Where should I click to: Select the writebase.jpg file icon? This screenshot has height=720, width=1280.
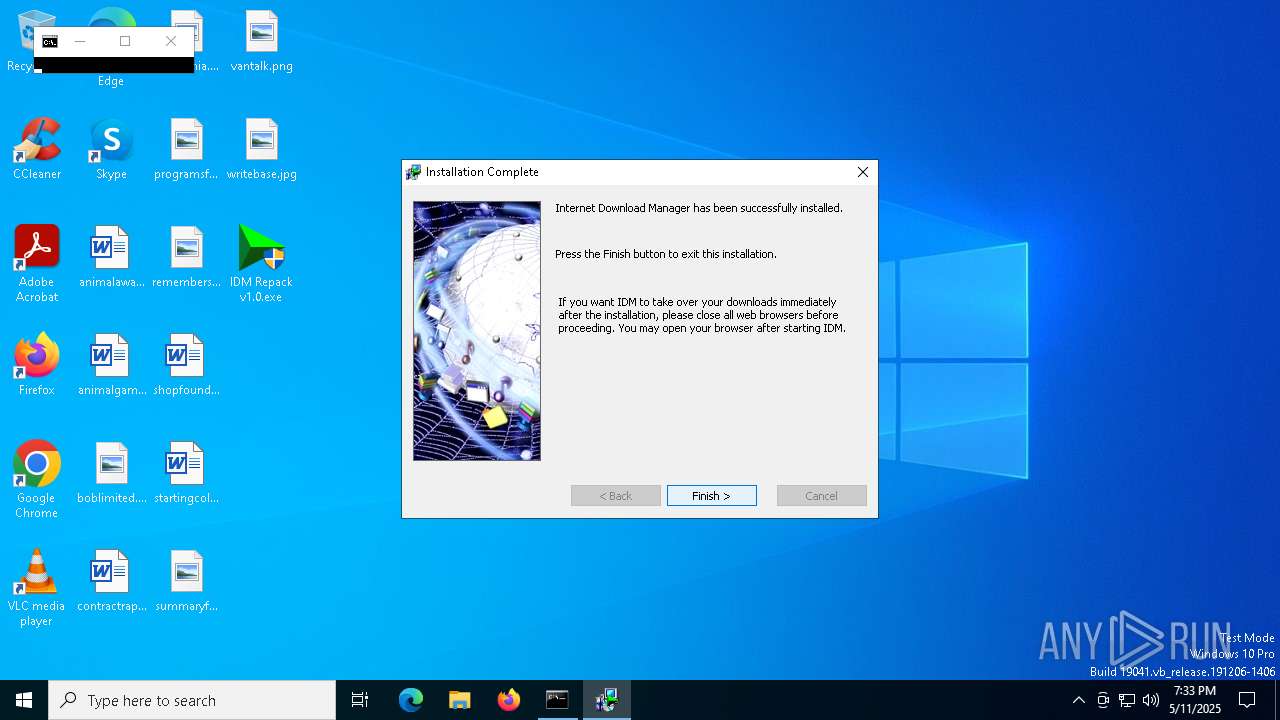click(261, 150)
